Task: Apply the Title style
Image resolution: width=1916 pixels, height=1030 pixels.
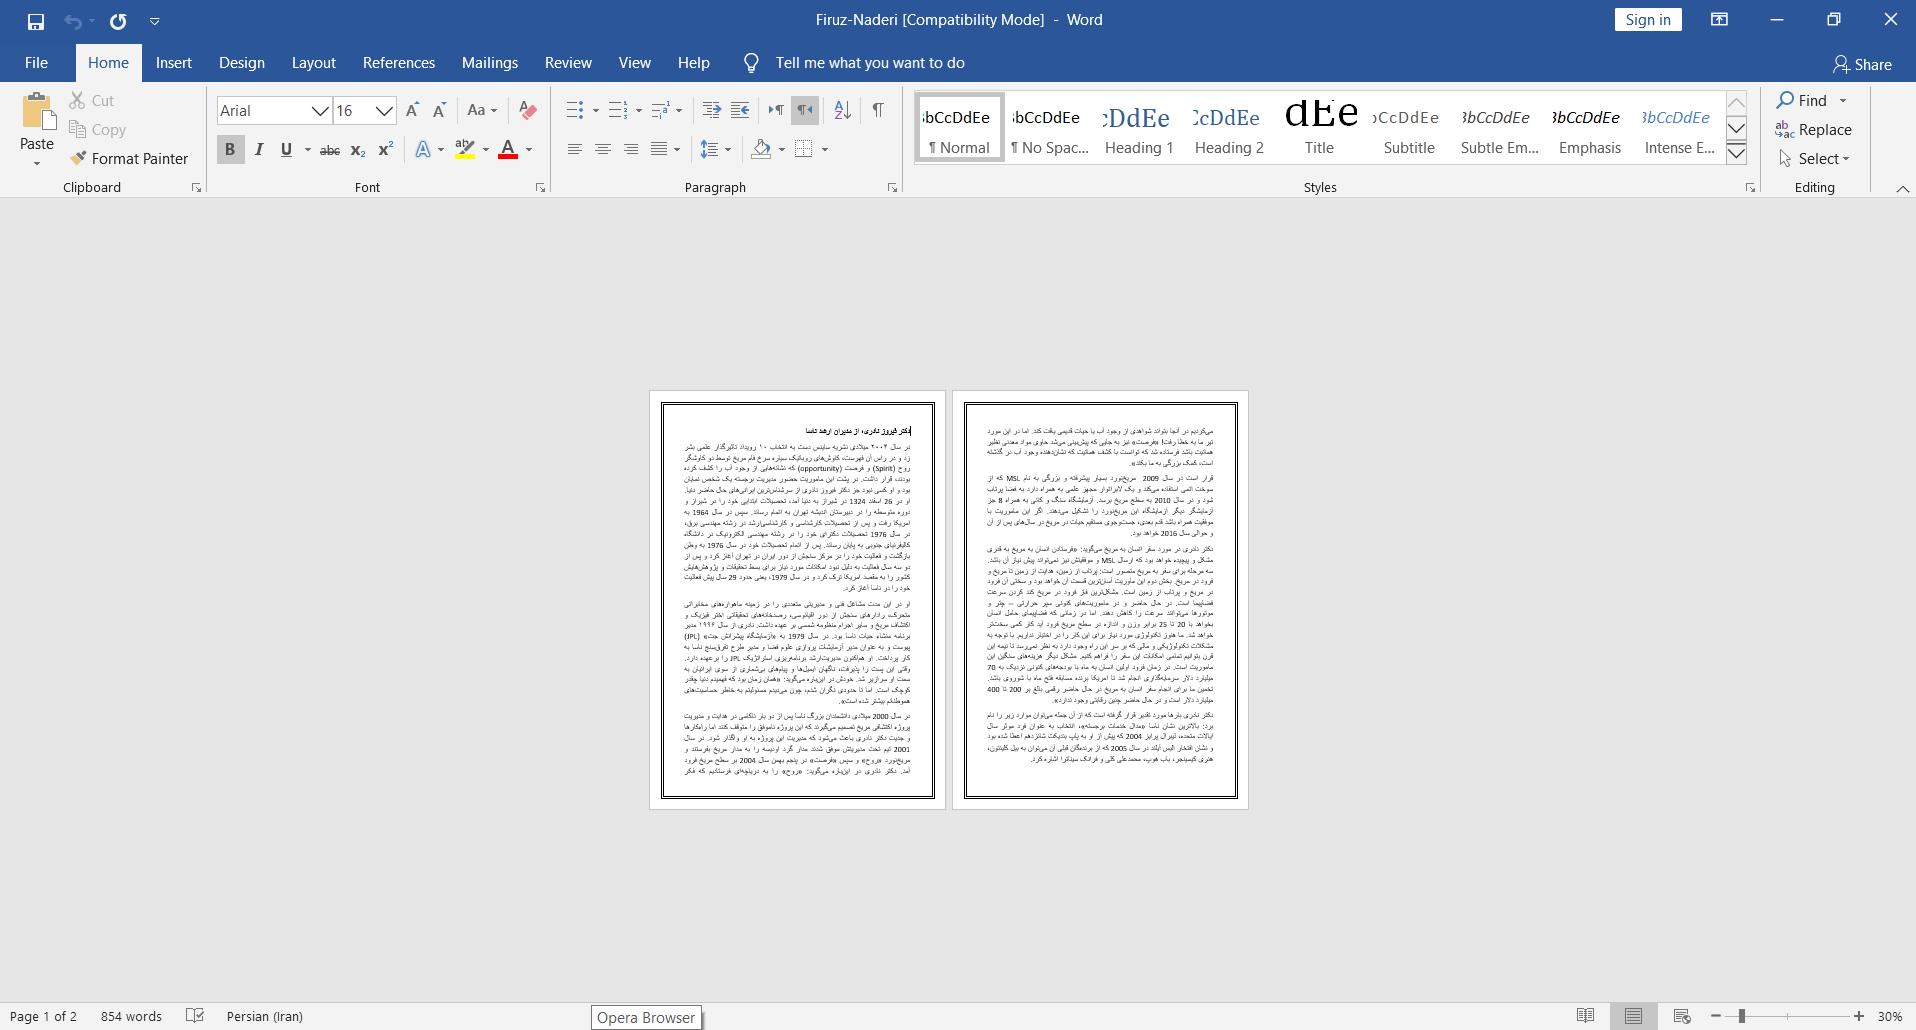Action: tap(1319, 128)
